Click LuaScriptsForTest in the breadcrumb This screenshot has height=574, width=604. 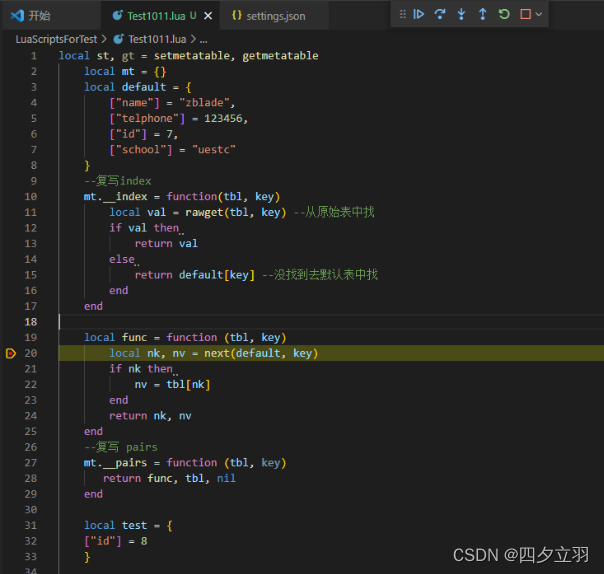coord(56,39)
